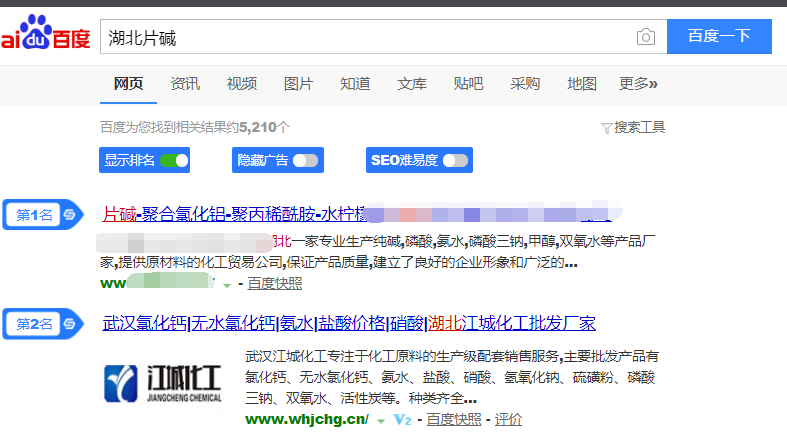The image size is (787, 433).
Task: Open image search via camera icon
Action: (645, 37)
